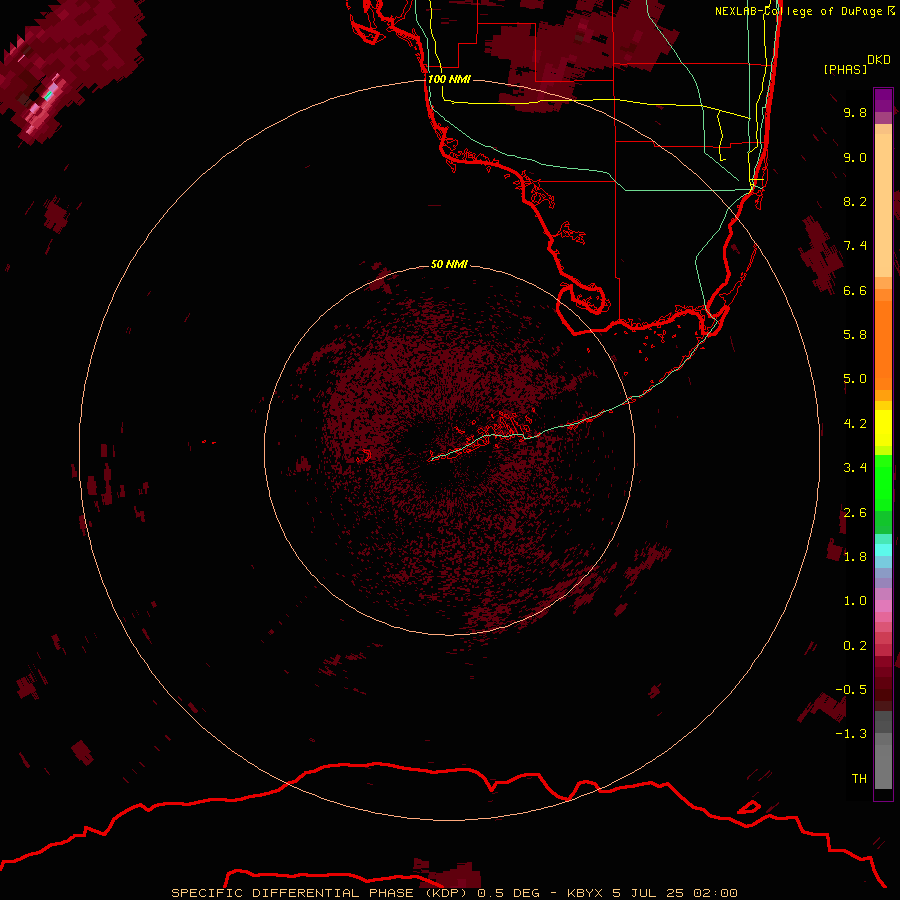Click the 50 NMI range ring label
Image resolution: width=900 pixels, height=900 pixels.
tap(449, 265)
